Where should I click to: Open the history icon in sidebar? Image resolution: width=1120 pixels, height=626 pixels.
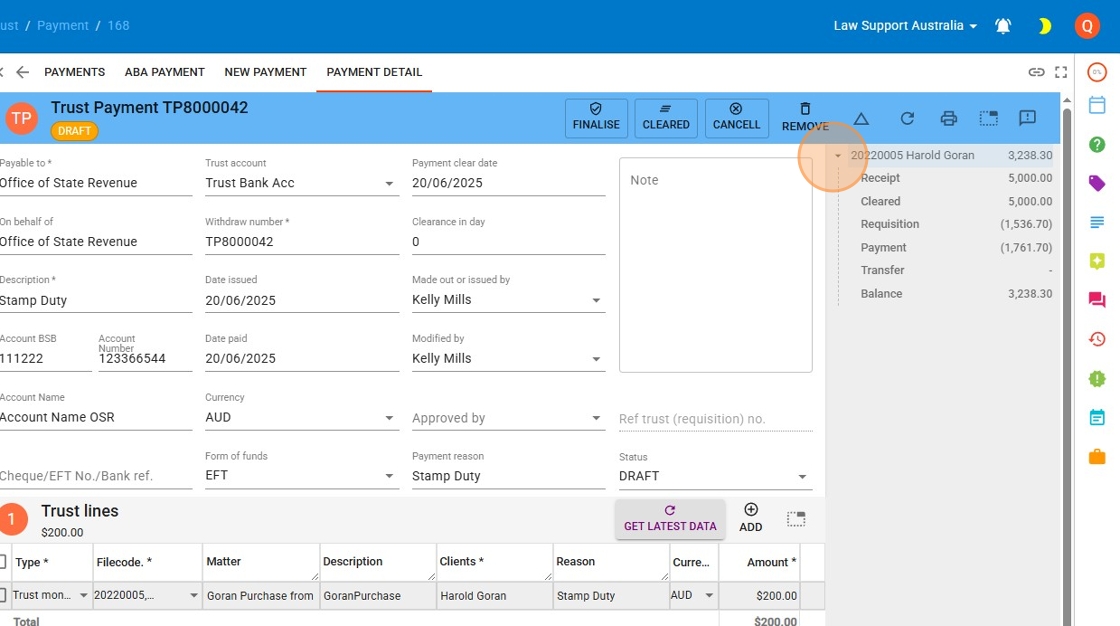click(x=1097, y=339)
